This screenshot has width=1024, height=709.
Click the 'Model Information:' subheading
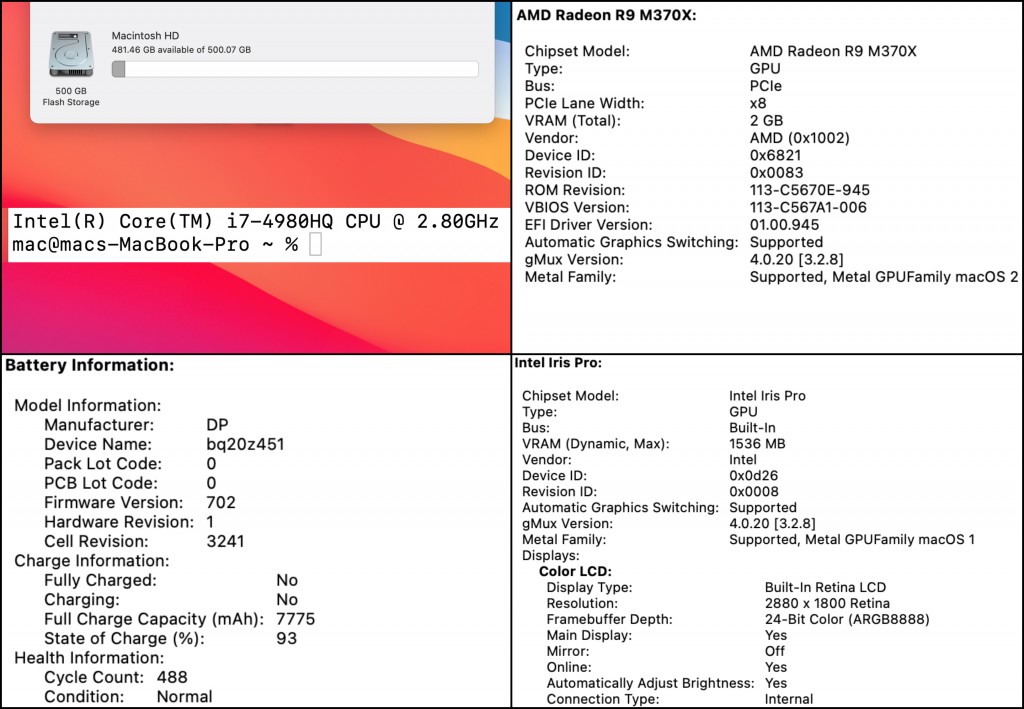coord(88,405)
